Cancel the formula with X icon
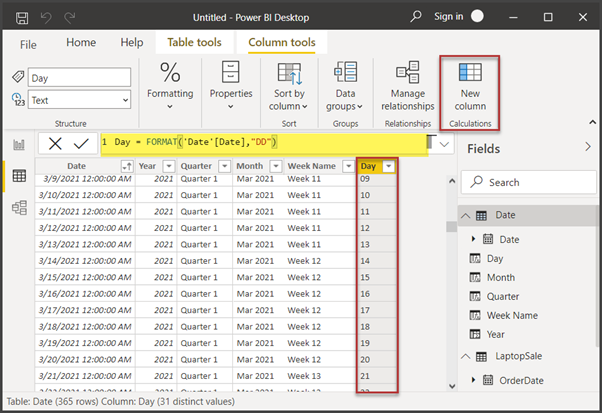 coord(55,144)
